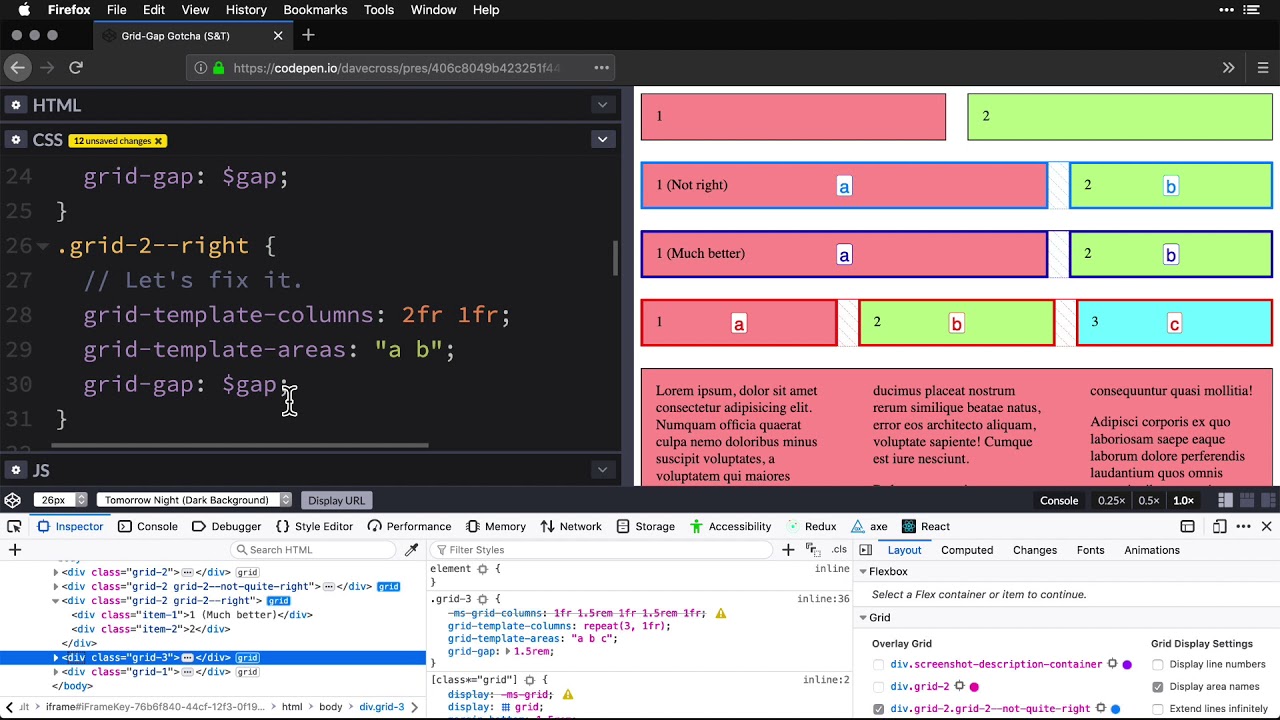Click the element picker icon in DevTools
This screenshot has height=720, width=1280.
[x=14, y=526]
